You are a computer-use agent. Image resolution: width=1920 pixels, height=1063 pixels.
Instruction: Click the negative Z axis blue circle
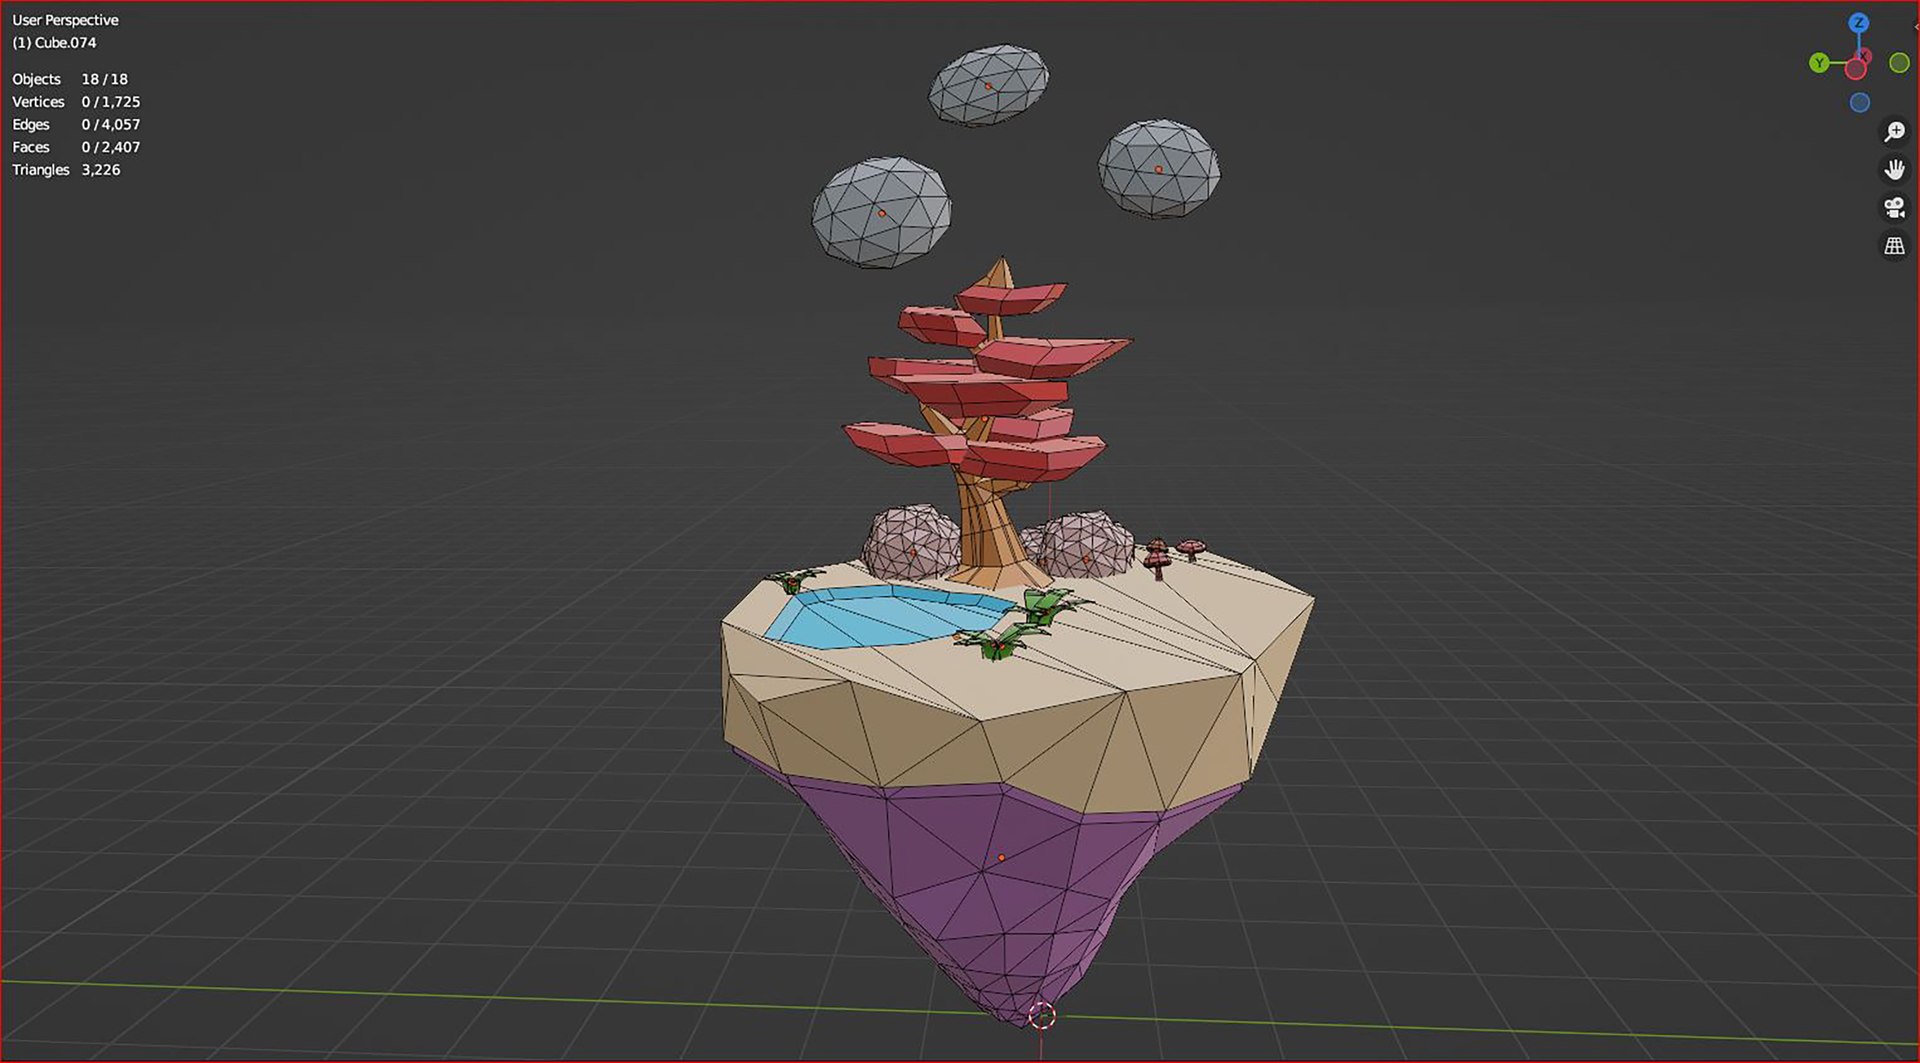click(x=1859, y=102)
